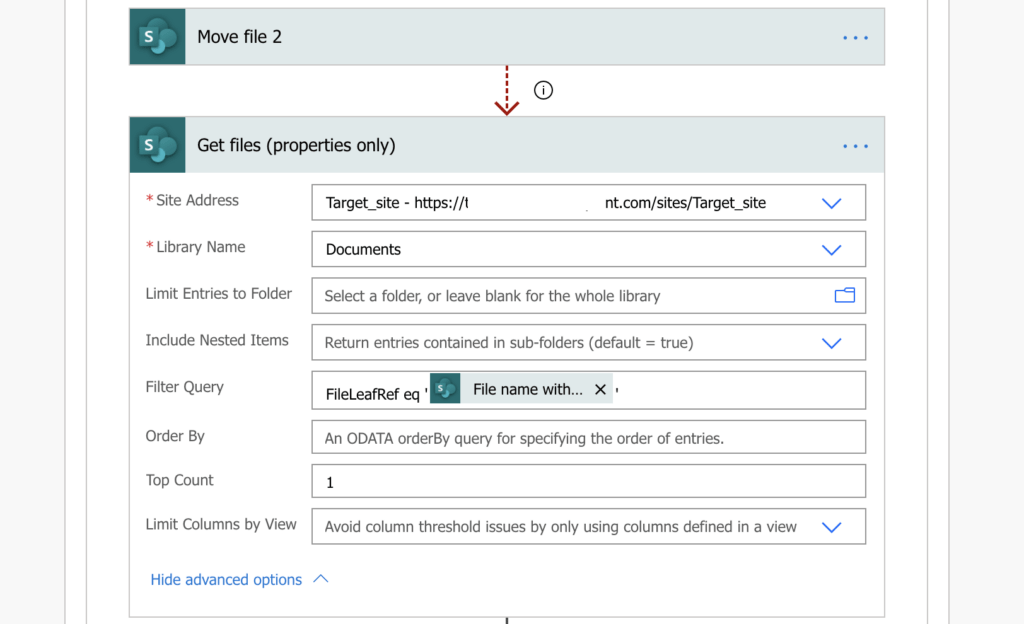Remove the File name token from Filter Query
The image size is (1024, 624).
600,389
